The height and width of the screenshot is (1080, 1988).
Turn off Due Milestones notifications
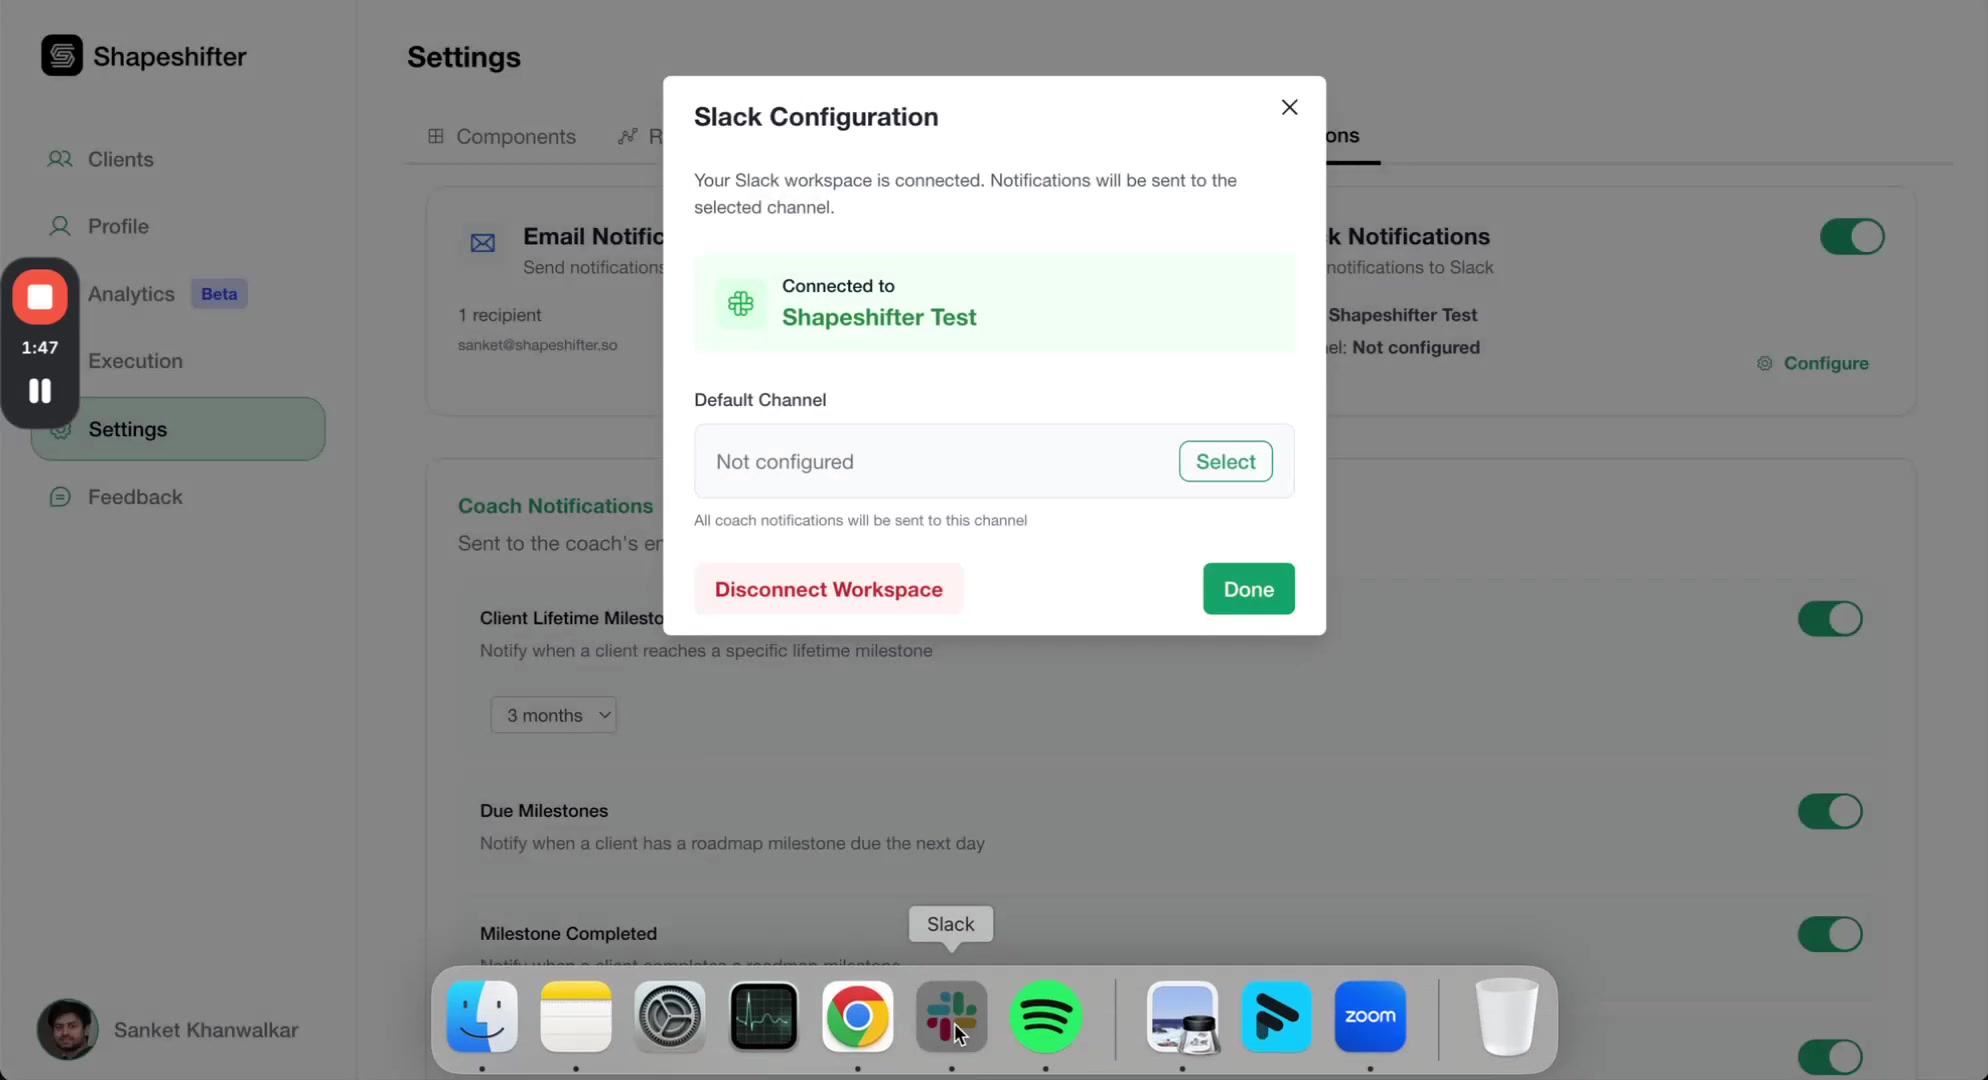click(x=1829, y=811)
